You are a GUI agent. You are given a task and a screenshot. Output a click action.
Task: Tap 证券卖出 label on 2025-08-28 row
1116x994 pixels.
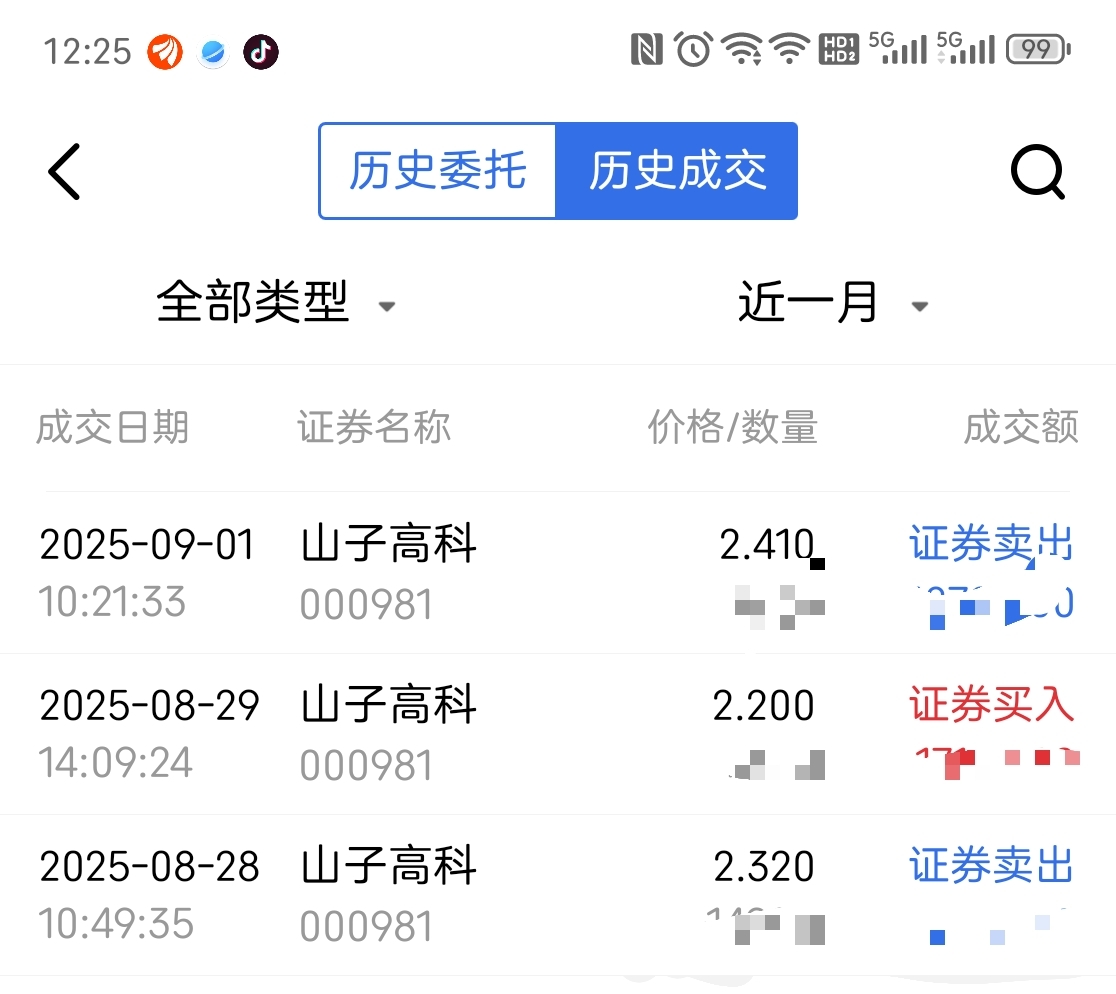(x=991, y=865)
